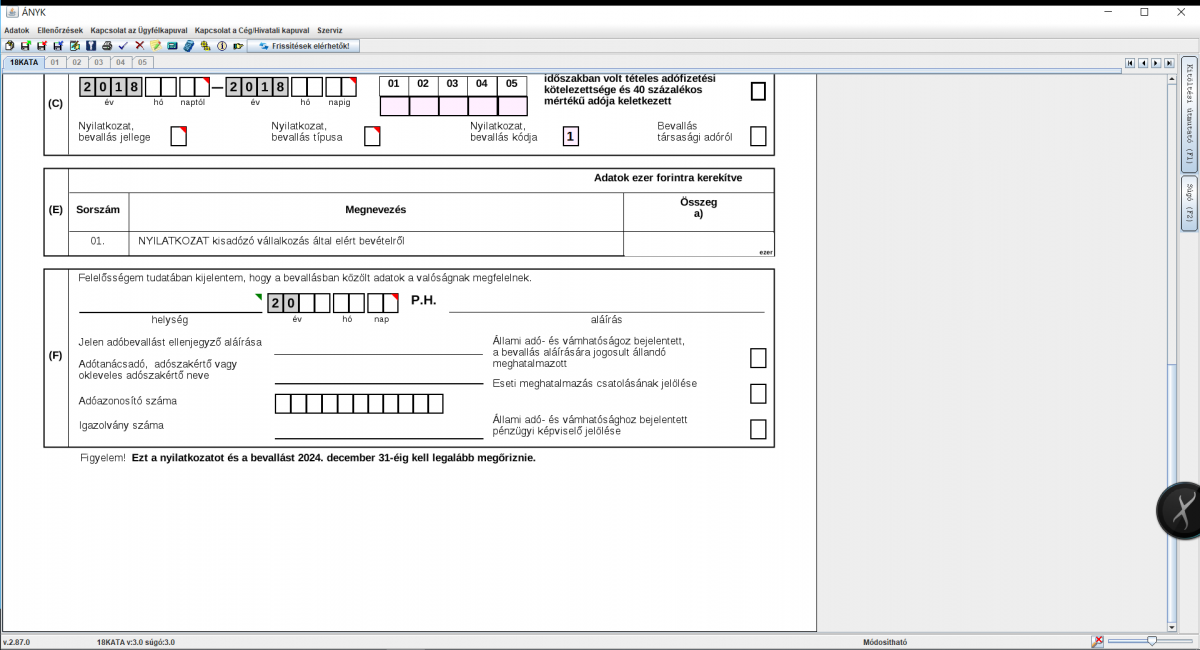Image resolution: width=1200 pixels, height=650 pixels.
Task: Click the Nyilatkozat, bevallás kódja field
Action: point(571,136)
